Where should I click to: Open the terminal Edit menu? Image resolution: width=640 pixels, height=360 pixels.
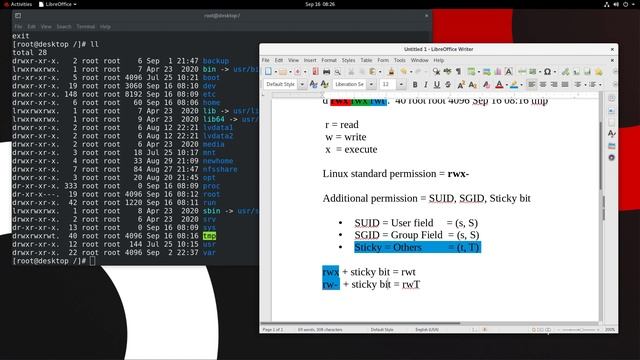[31, 27]
